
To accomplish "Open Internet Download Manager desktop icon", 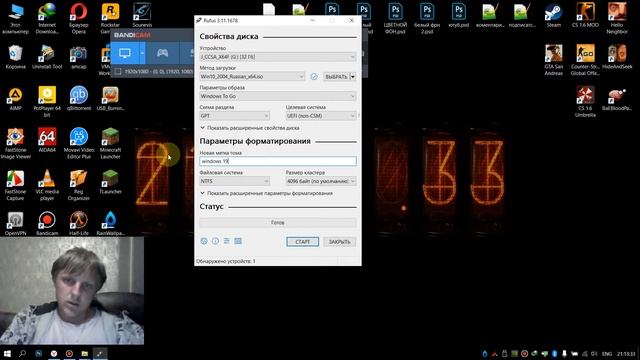I will tap(47, 18).
